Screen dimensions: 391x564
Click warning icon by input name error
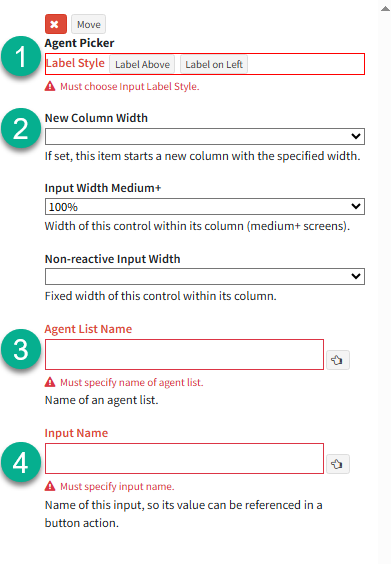point(50,486)
